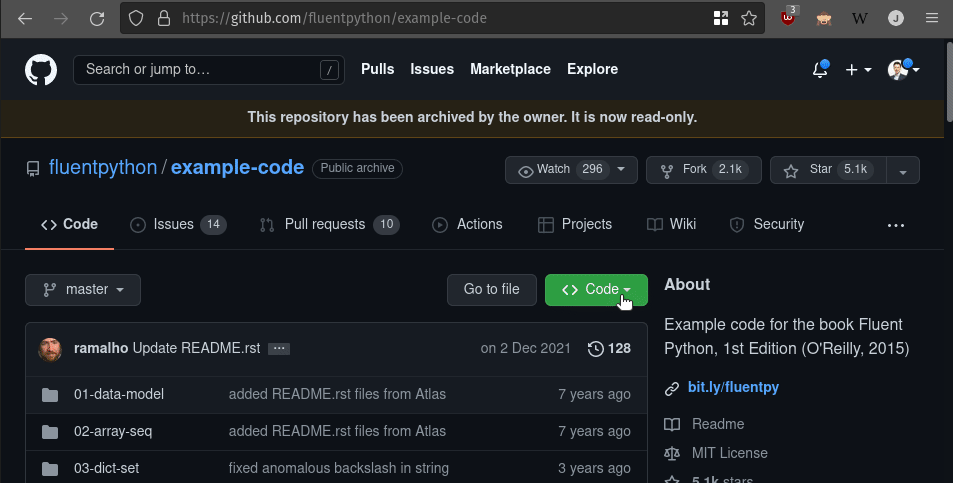Switch to the Issues tab
The width and height of the screenshot is (953, 483).
point(178,224)
